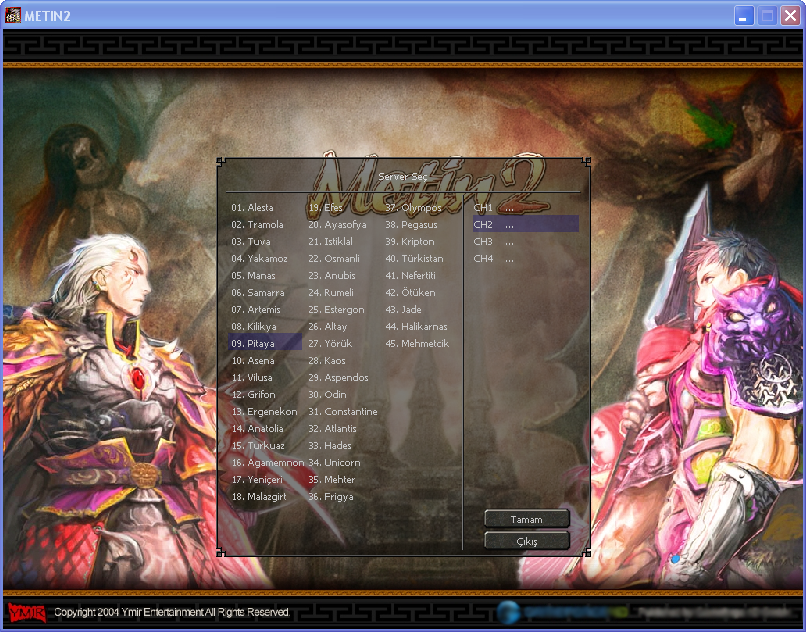Choose server 10. Asena
Viewport: 806px width, 632px height.
pos(252,360)
